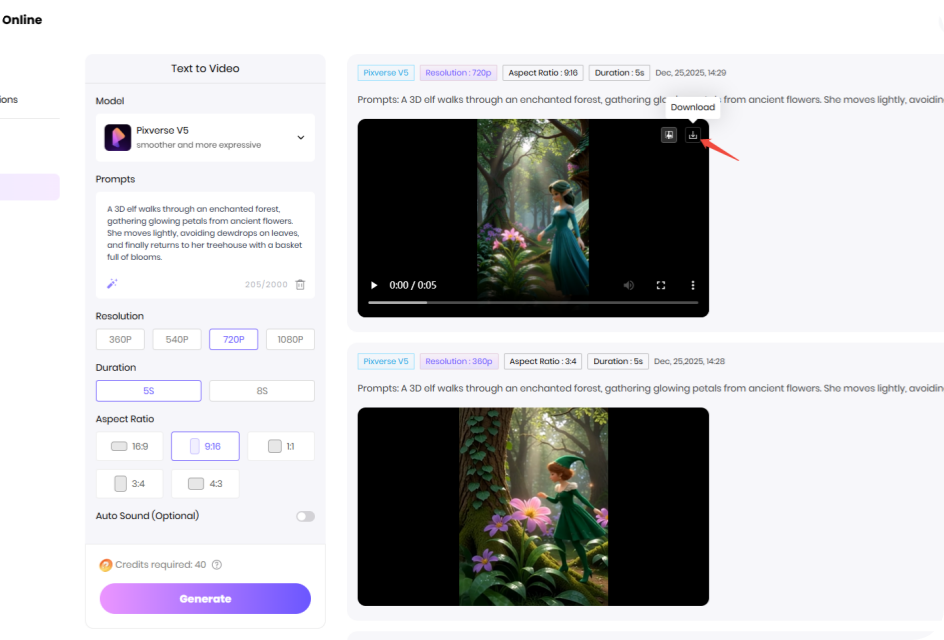Screen dimensions: 944x640
Task: Enter fullscreen on the first video
Action: click(x=661, y=285)
